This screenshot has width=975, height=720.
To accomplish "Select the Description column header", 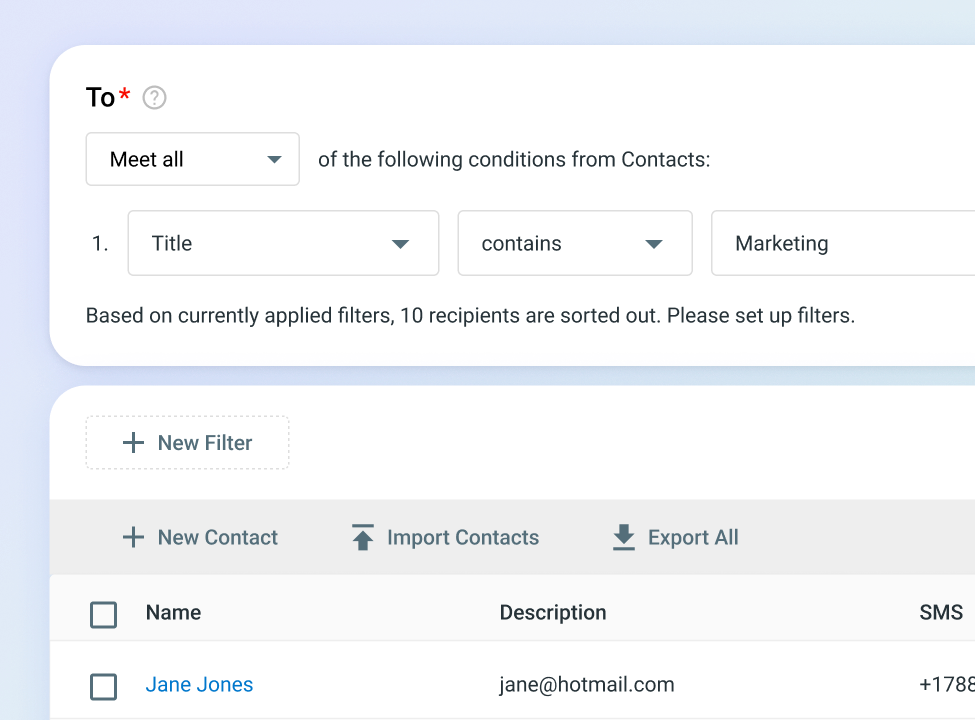I will pos(553,613).
